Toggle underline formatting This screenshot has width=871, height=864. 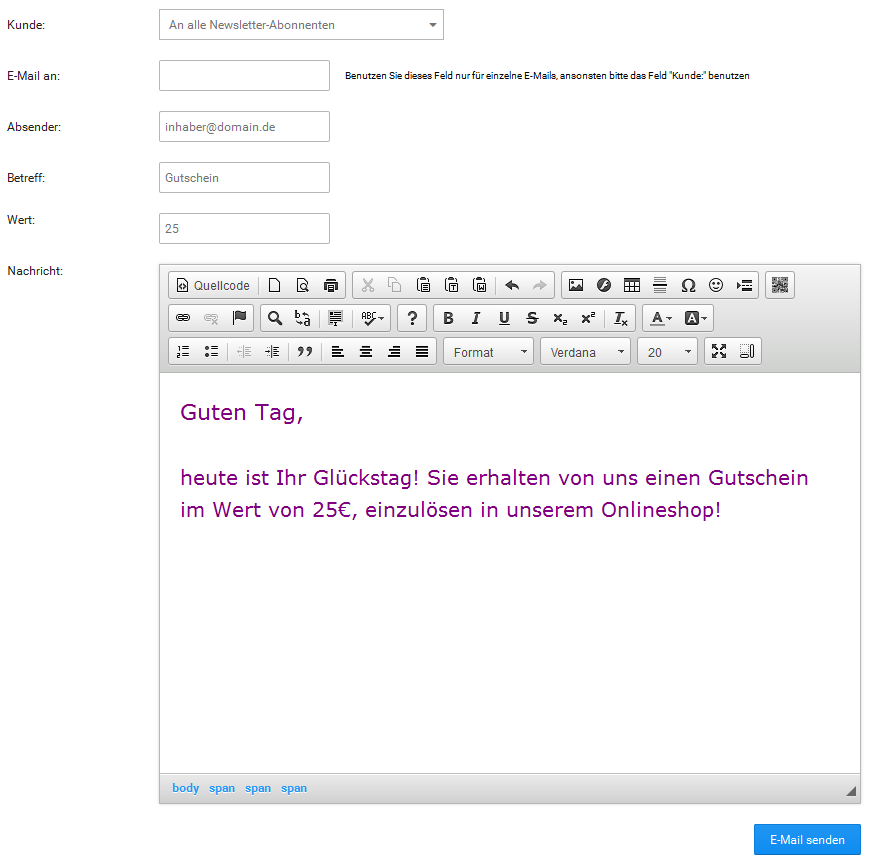[504, 318]
